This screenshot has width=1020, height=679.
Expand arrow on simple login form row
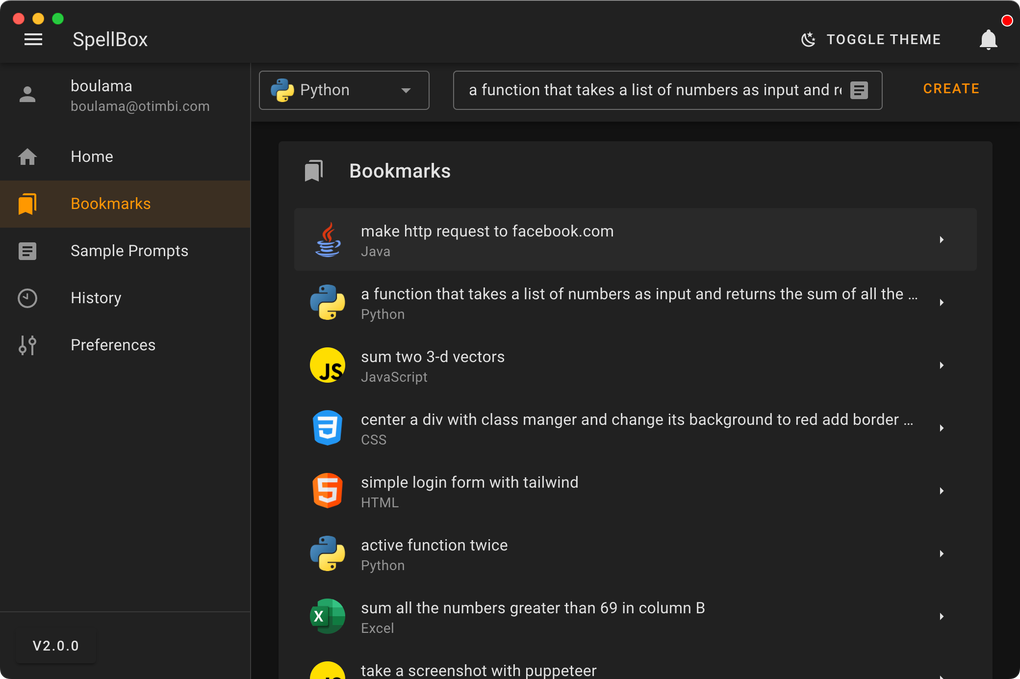941,491
